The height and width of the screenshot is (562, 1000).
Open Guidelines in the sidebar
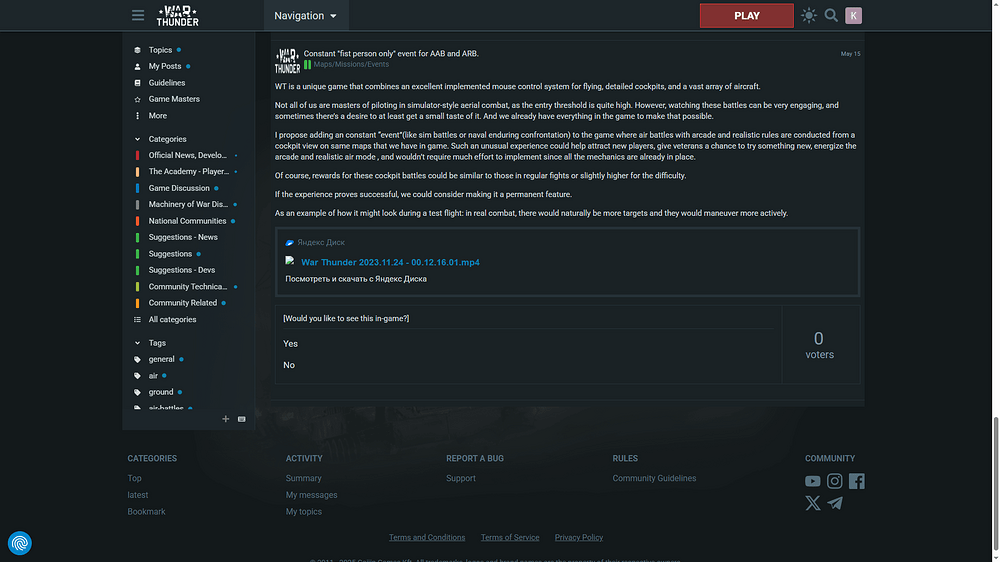[x=166, y=83]
